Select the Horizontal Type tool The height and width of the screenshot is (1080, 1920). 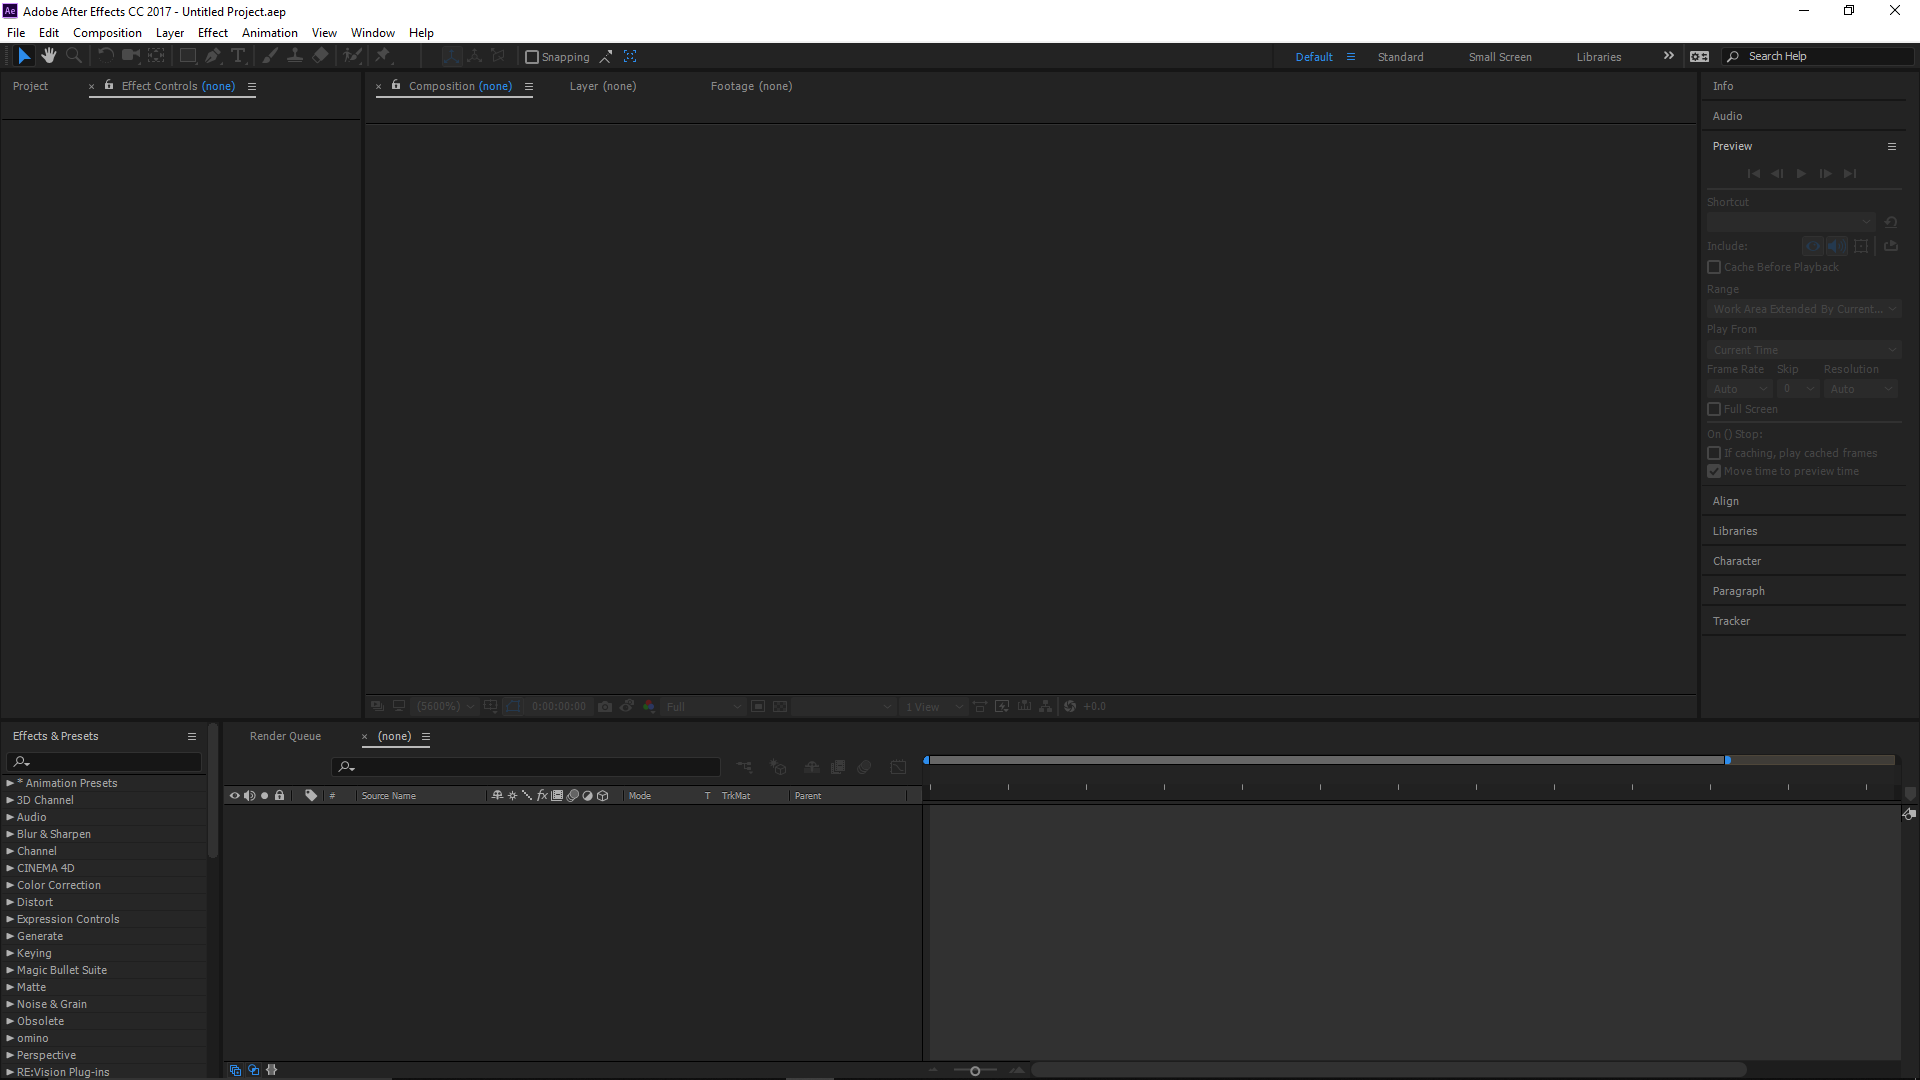[238, 56]
